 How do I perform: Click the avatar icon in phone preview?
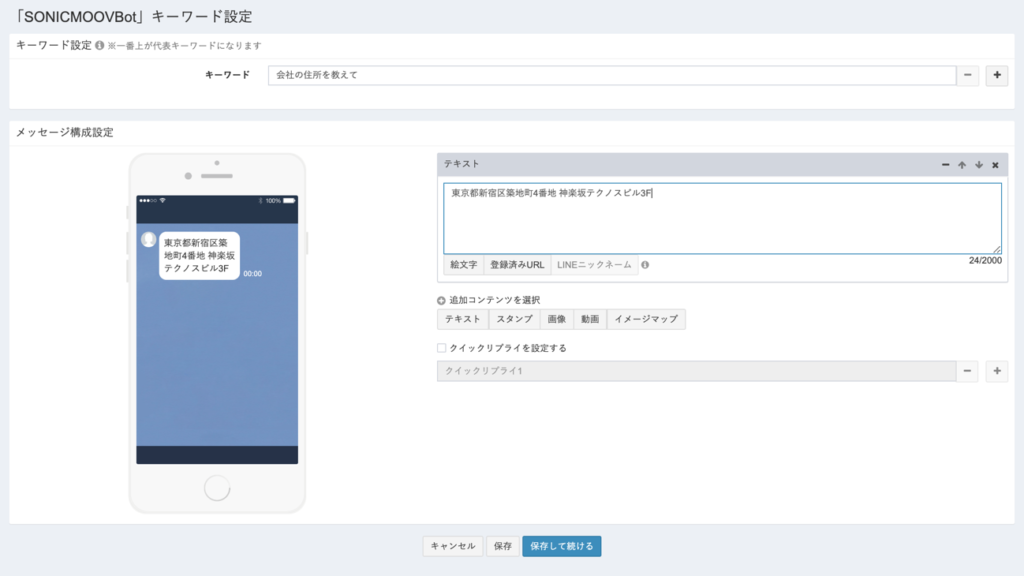148,240
